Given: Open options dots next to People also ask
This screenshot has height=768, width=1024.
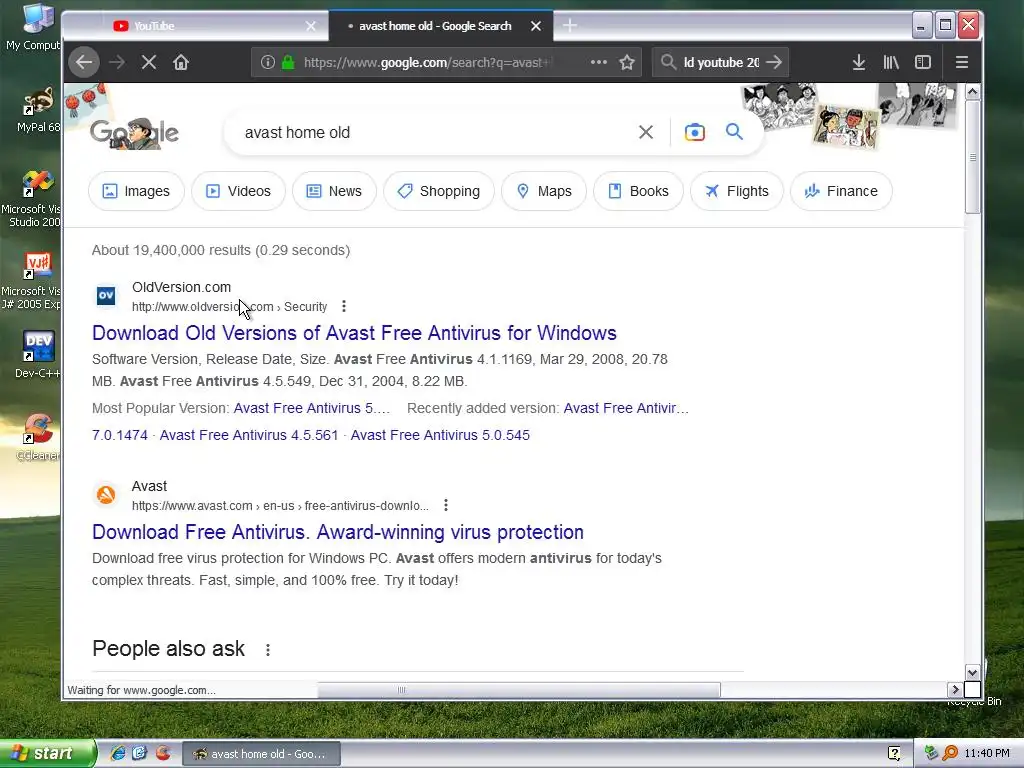Looking at the screenshot, I should point(268,650).
